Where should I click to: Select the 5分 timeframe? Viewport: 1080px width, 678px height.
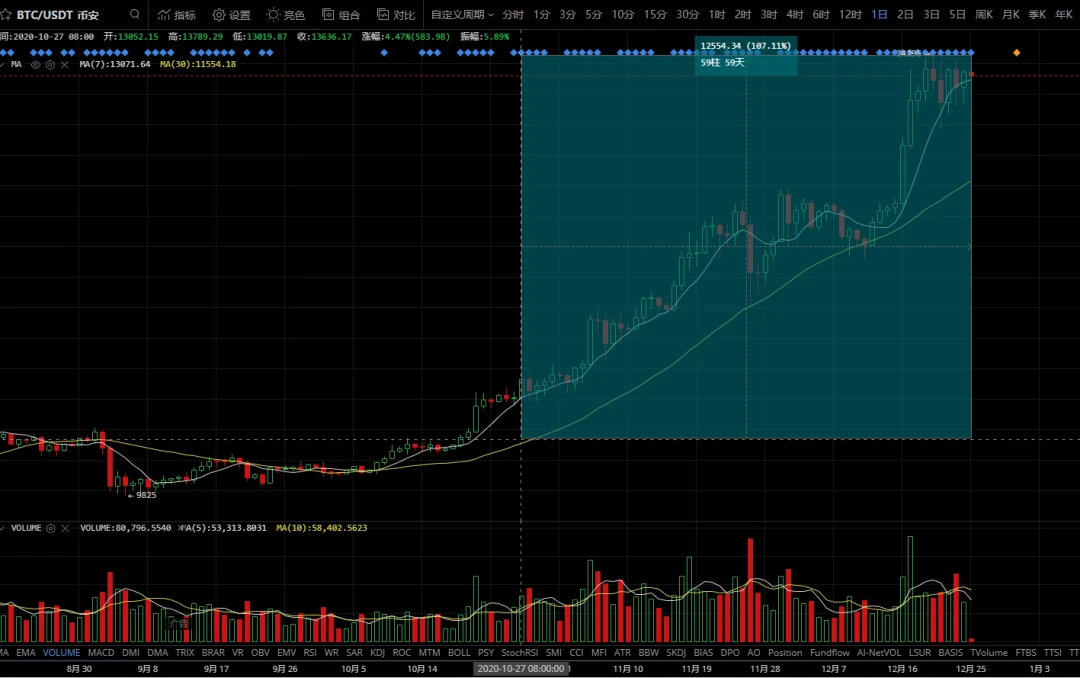594,14
